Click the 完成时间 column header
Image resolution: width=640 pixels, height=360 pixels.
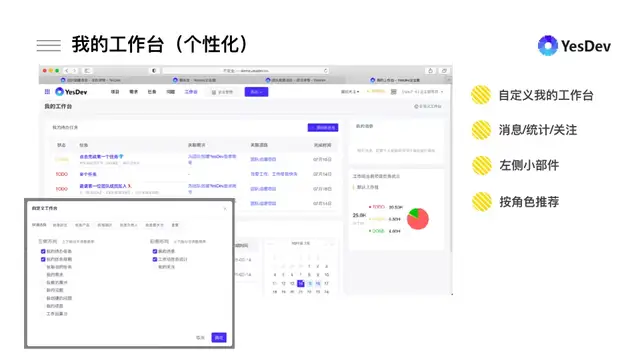click(x=322, y=145)
